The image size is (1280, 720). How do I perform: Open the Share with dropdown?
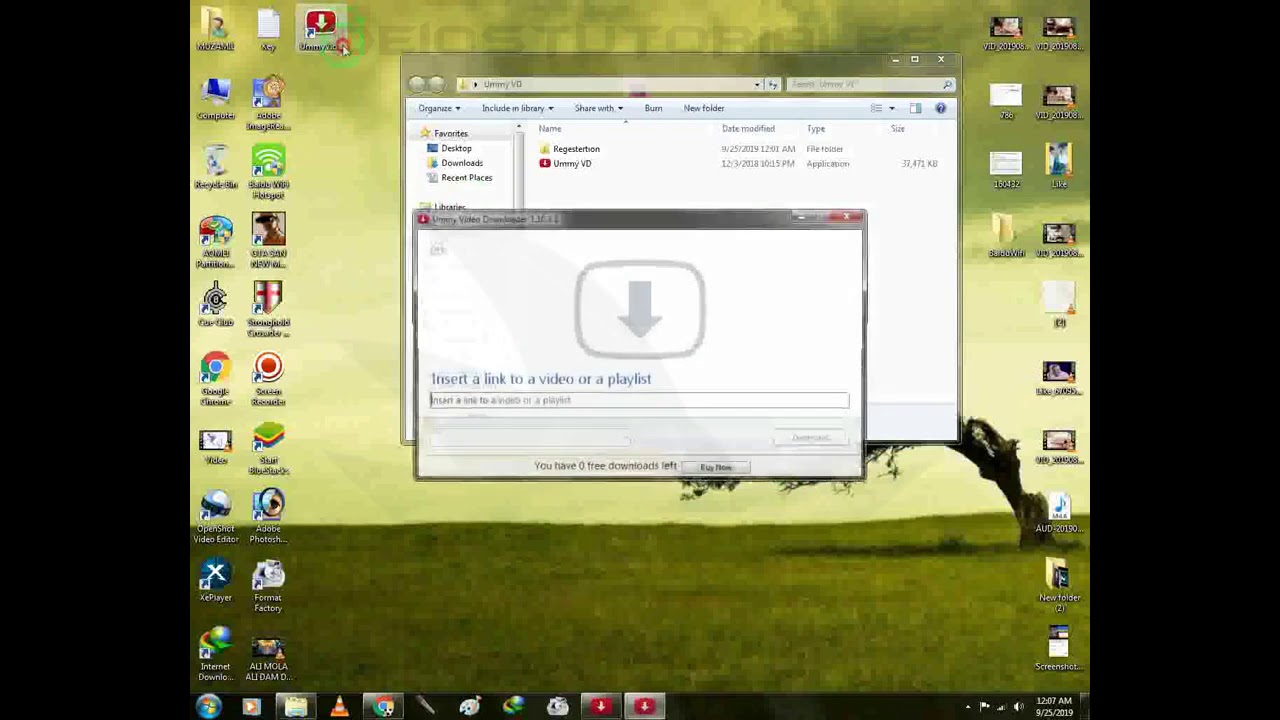click(x=598, y=108)
